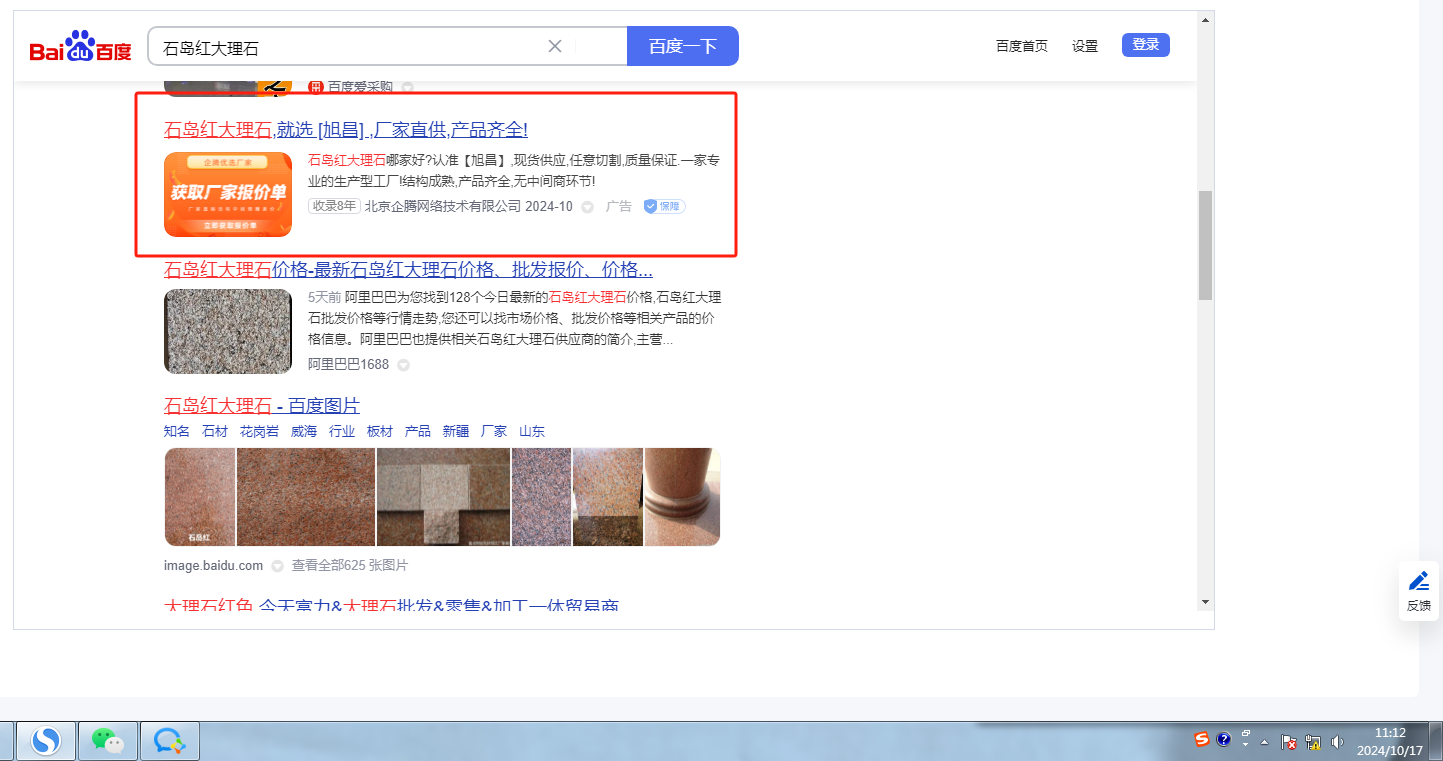The width and height of the screenshot is (1443, 761).
Task: Click the 阿里巴巴1688 source name
Action: [x=348, y=365]
